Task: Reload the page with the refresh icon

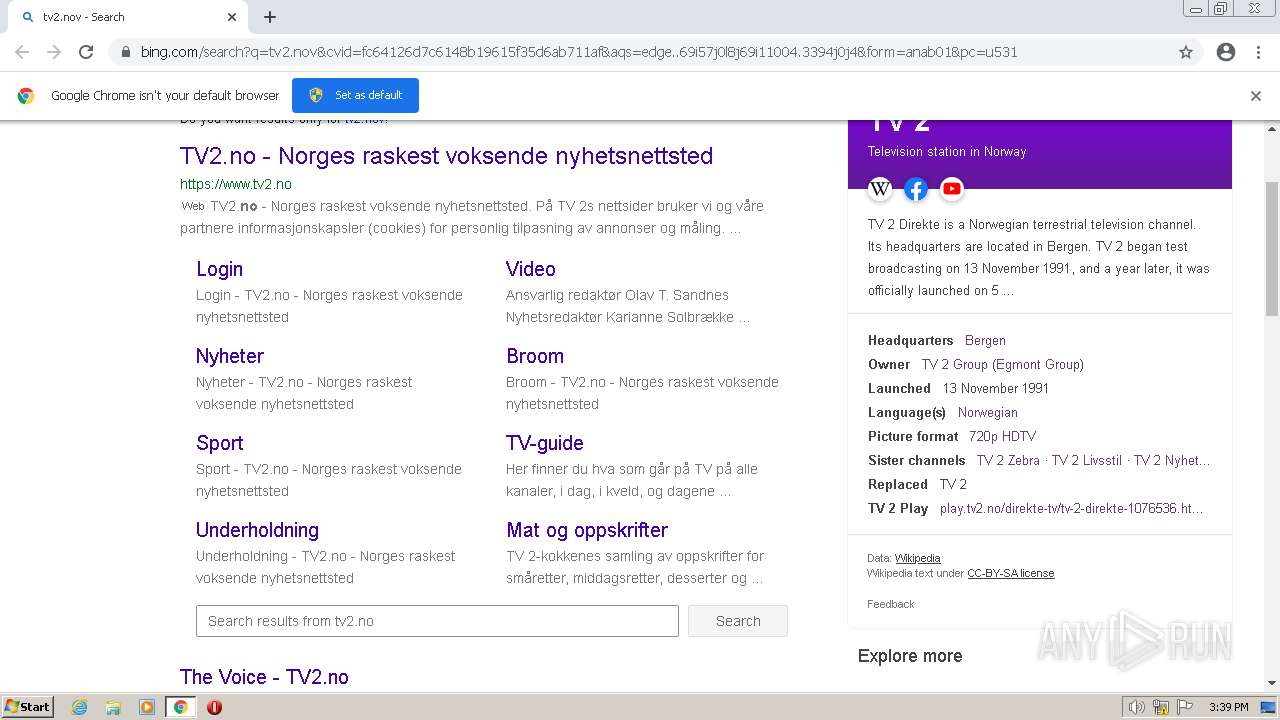Action: tap(86, 52)
